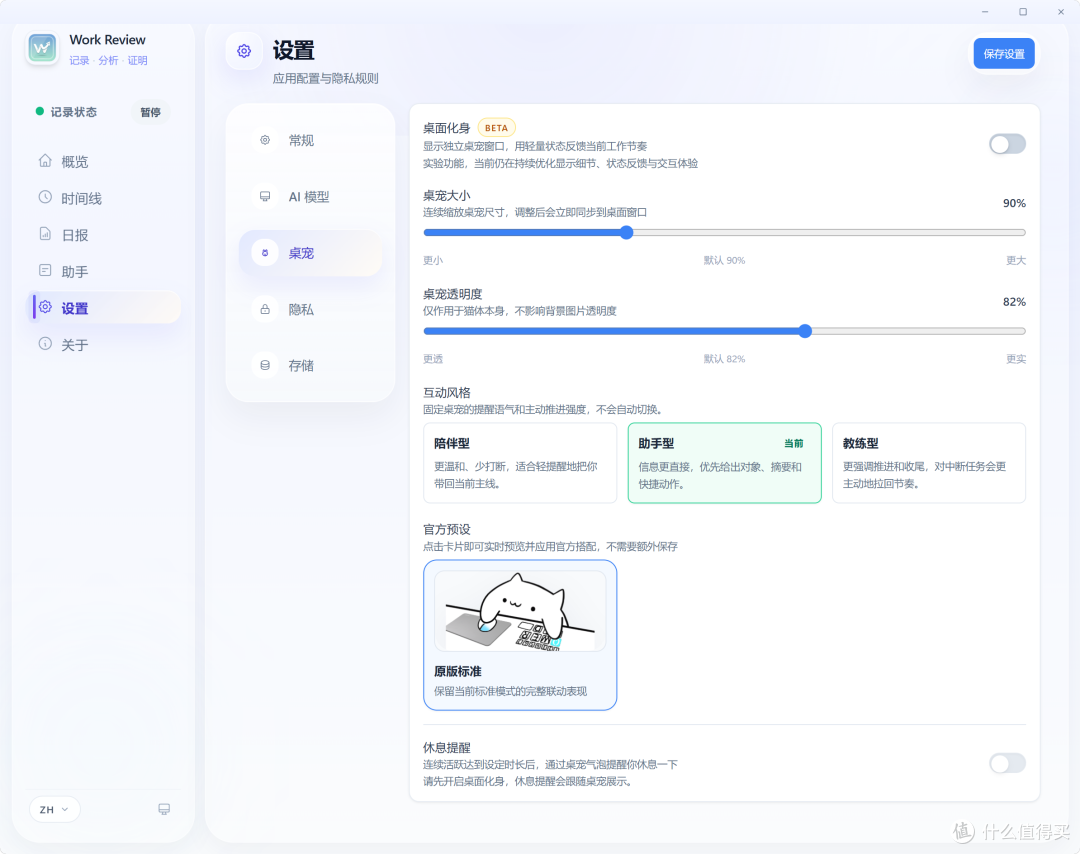Image resolution: width=1080 pixels, height=854 pixels.
Task: Open the 概览 overview page
Action: pos(103,162)
